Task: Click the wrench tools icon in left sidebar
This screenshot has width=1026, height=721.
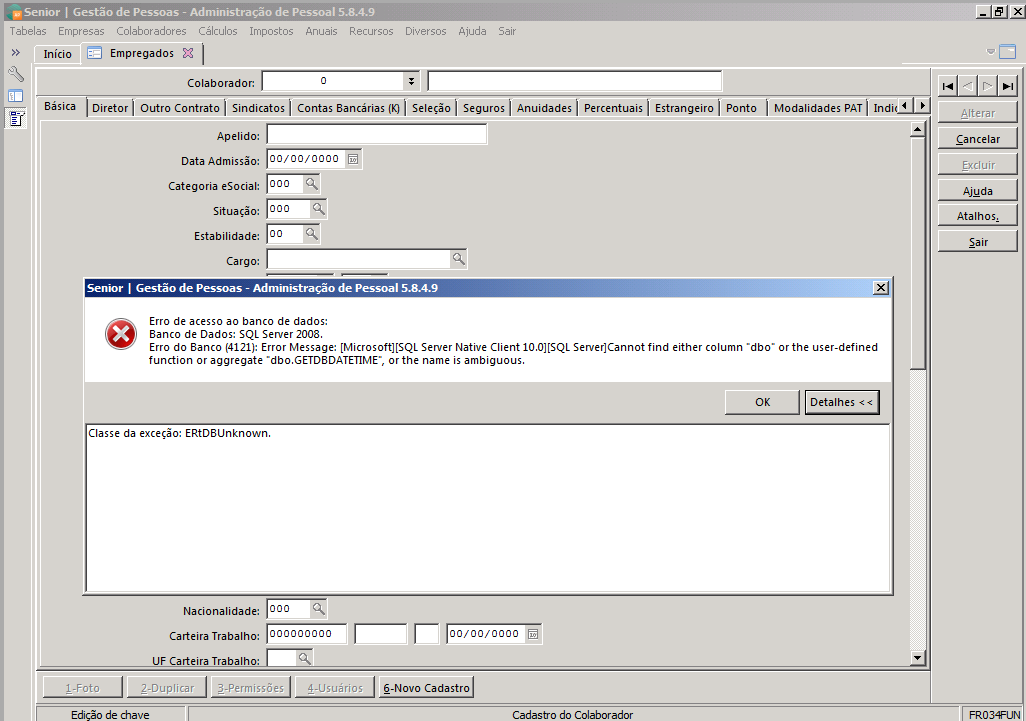Action: tap(16, 75)
